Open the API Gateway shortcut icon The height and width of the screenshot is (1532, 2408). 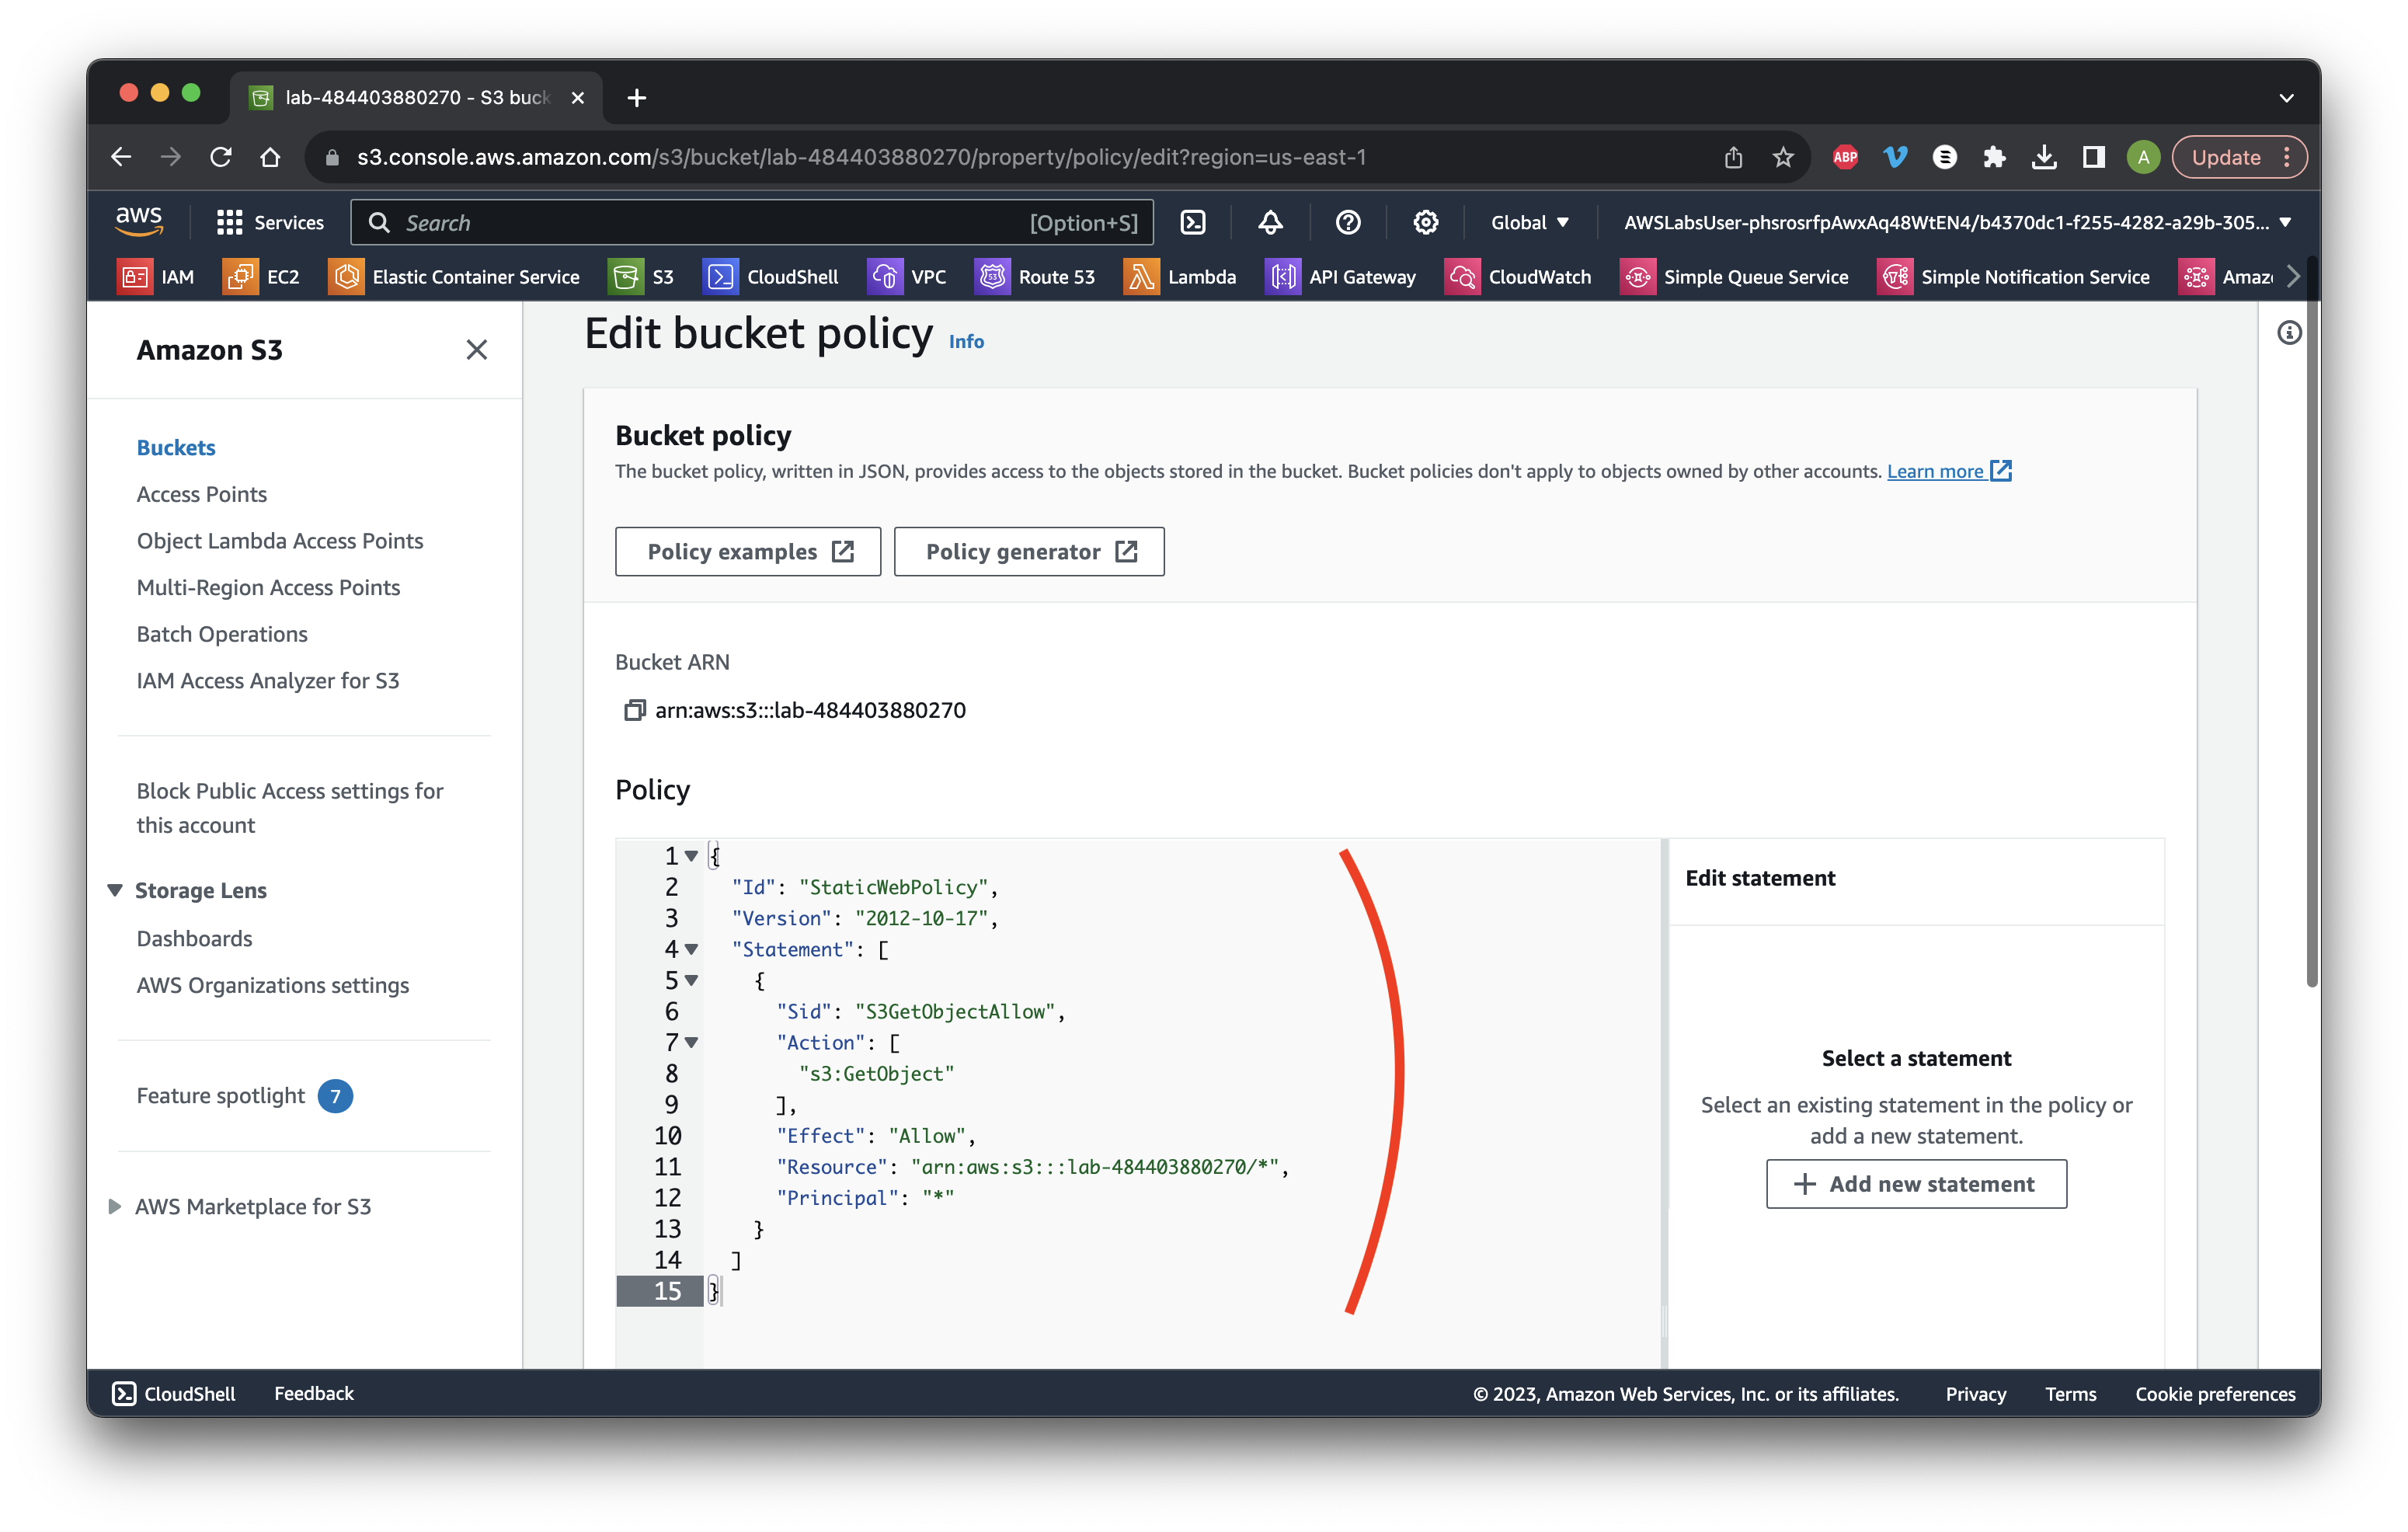(1283, 277)
